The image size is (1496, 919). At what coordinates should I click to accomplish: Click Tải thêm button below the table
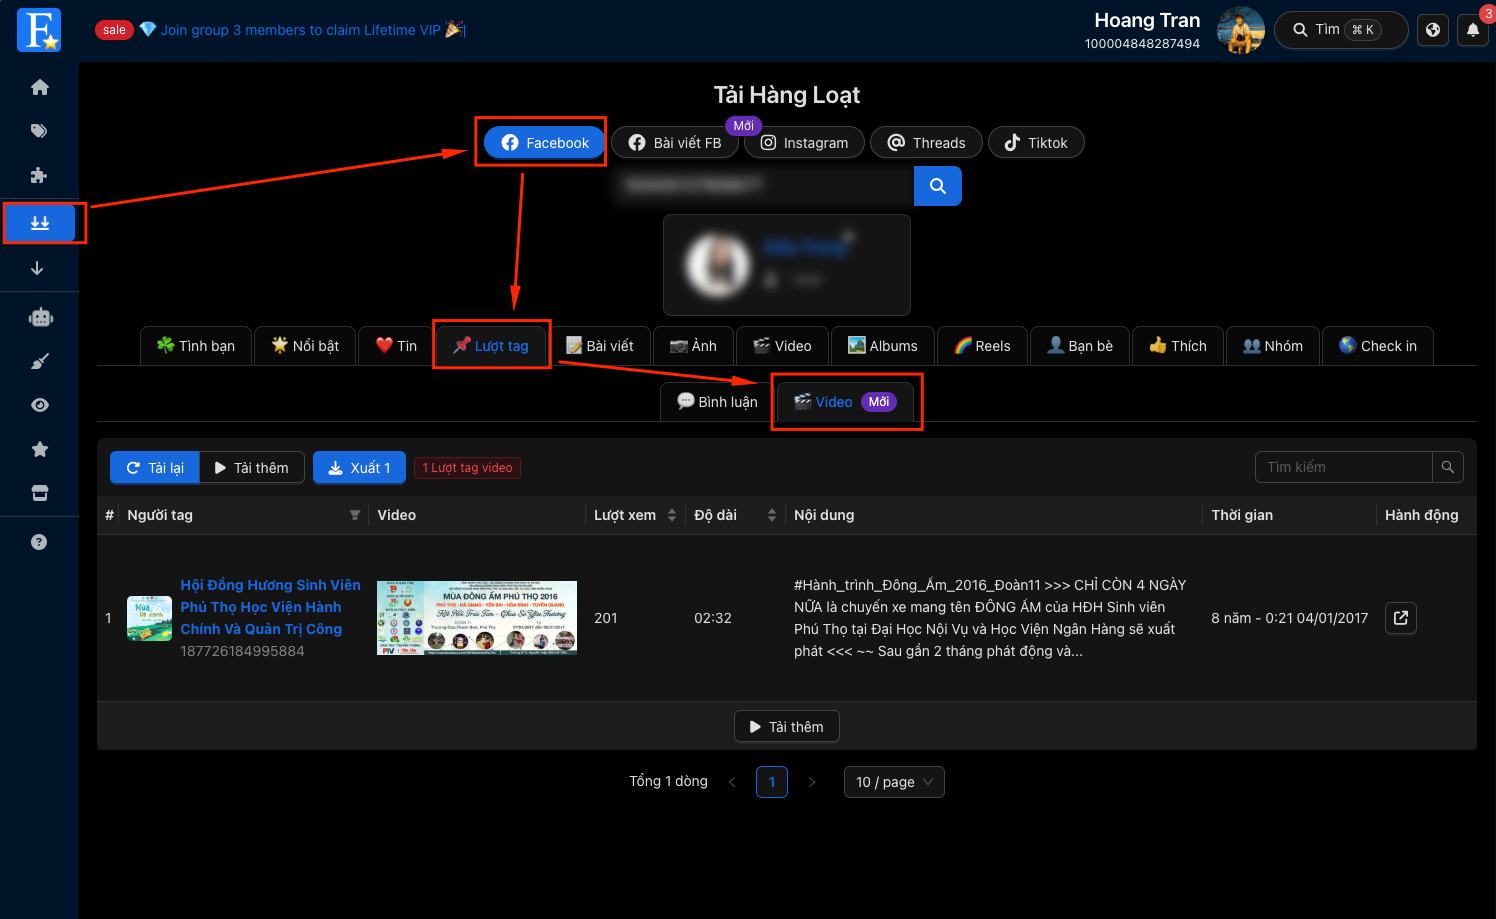786,727
